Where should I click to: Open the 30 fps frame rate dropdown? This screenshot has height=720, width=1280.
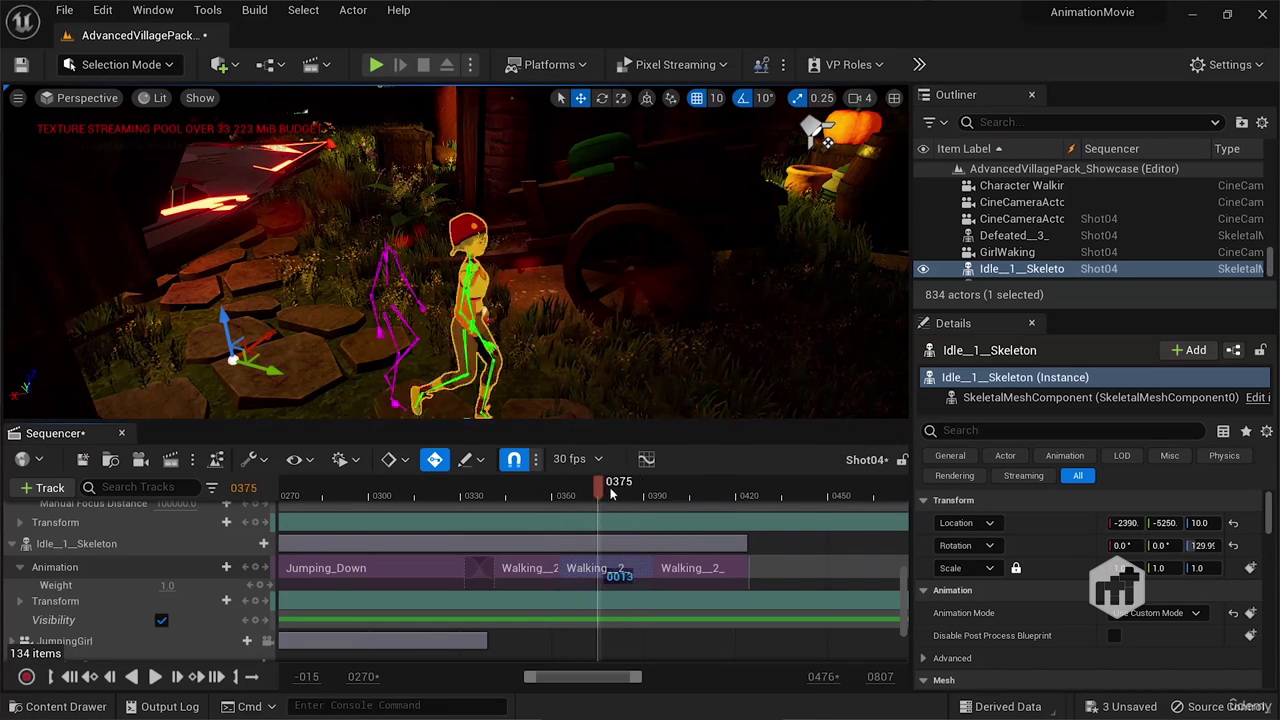point(576,459)
